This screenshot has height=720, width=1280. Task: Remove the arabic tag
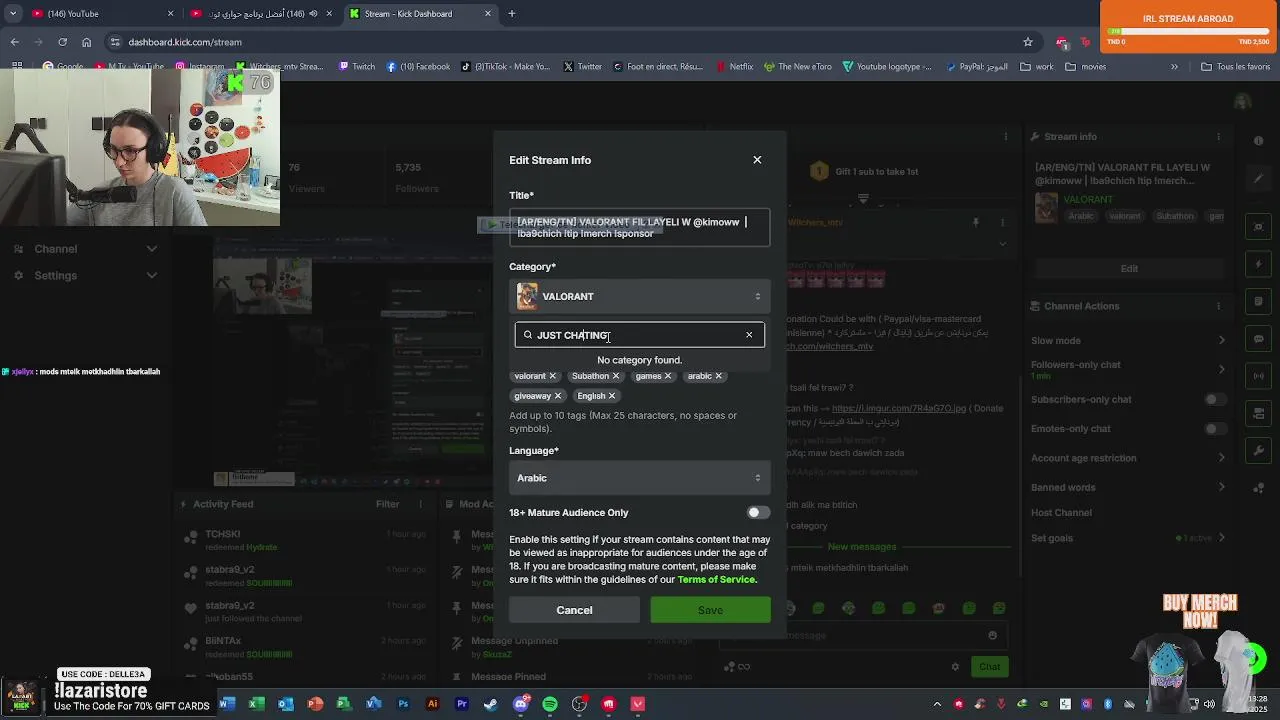(718, 376)
